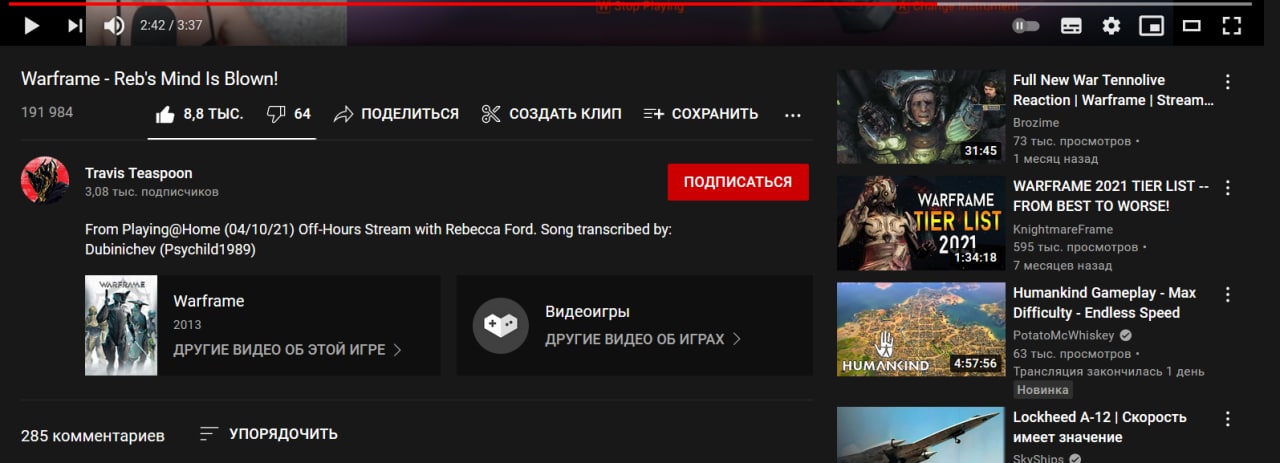Open the menu for Lockheed A-12 video

[1228, 418]
